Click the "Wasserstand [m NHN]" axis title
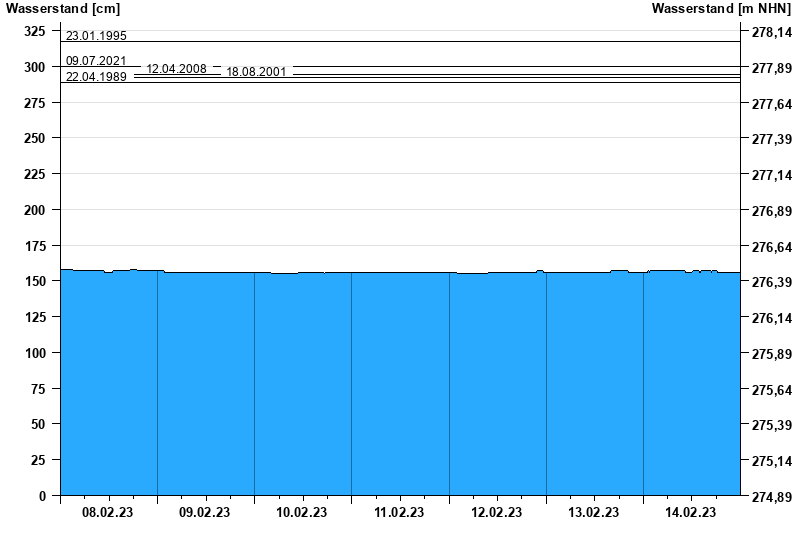Image resolution: width=800 pixels, height=550 pixels. tap(723, 9)
